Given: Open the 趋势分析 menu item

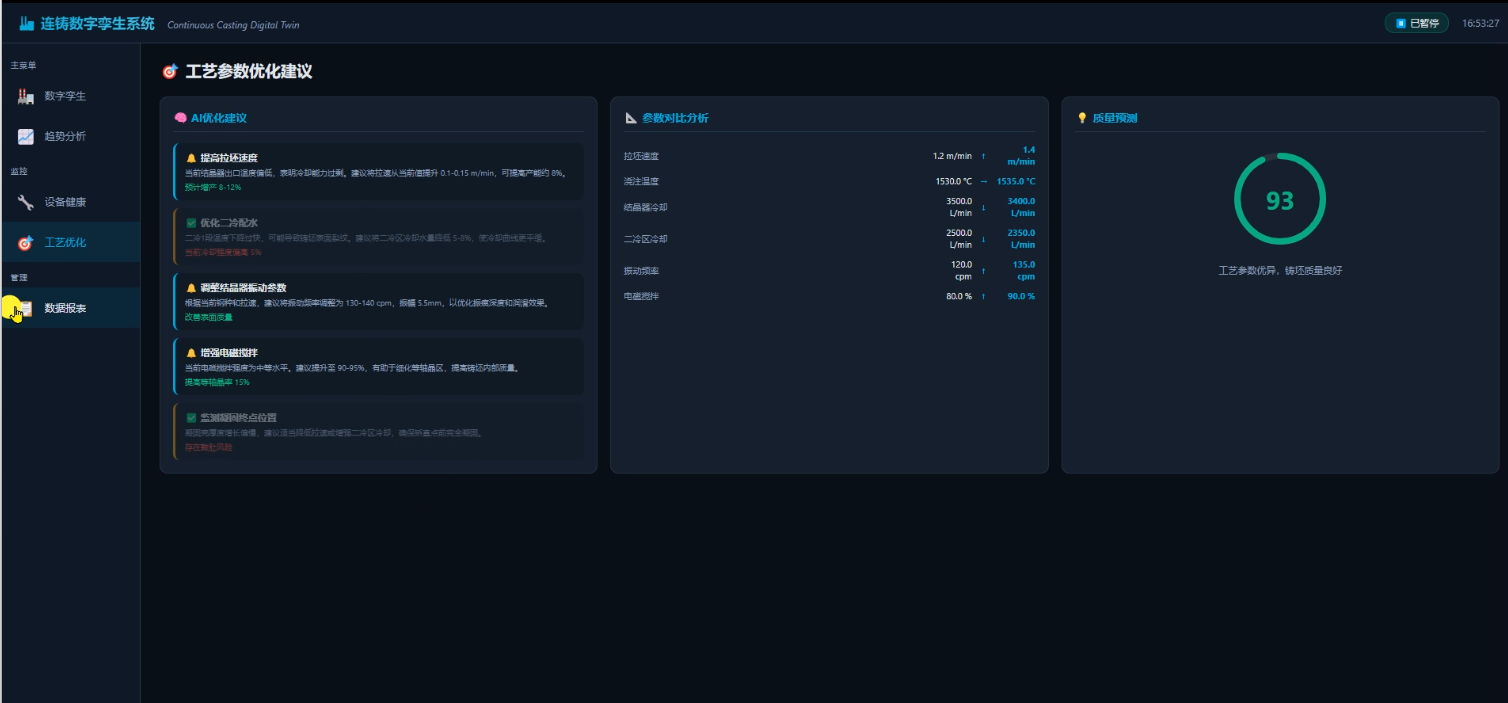Looking at the screenshot, I should click(x=70, y=136).
